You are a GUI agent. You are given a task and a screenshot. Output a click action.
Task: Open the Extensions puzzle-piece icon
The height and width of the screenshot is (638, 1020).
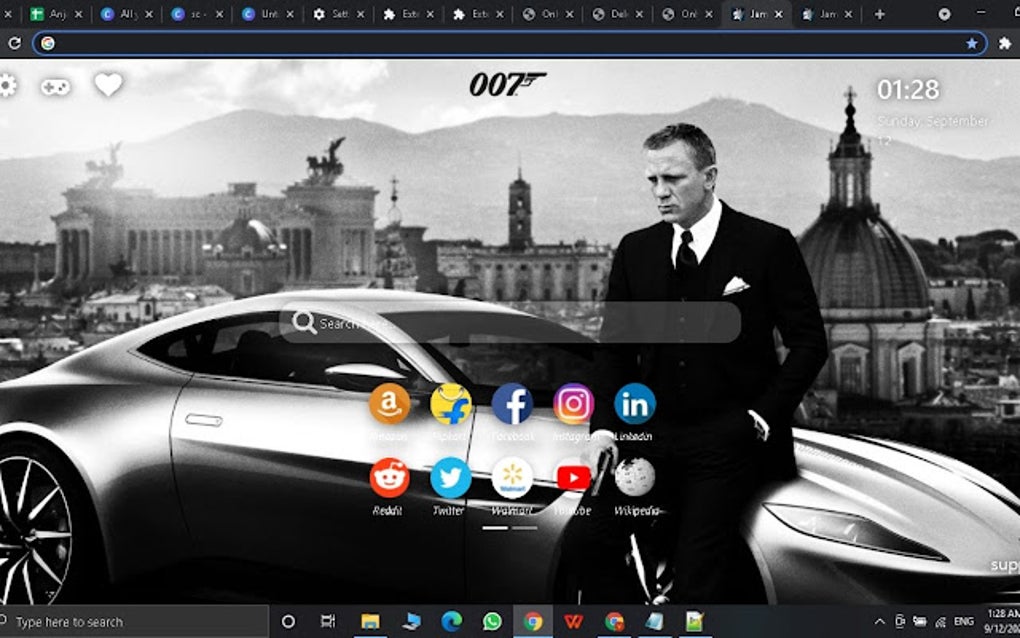[1004, 43]
